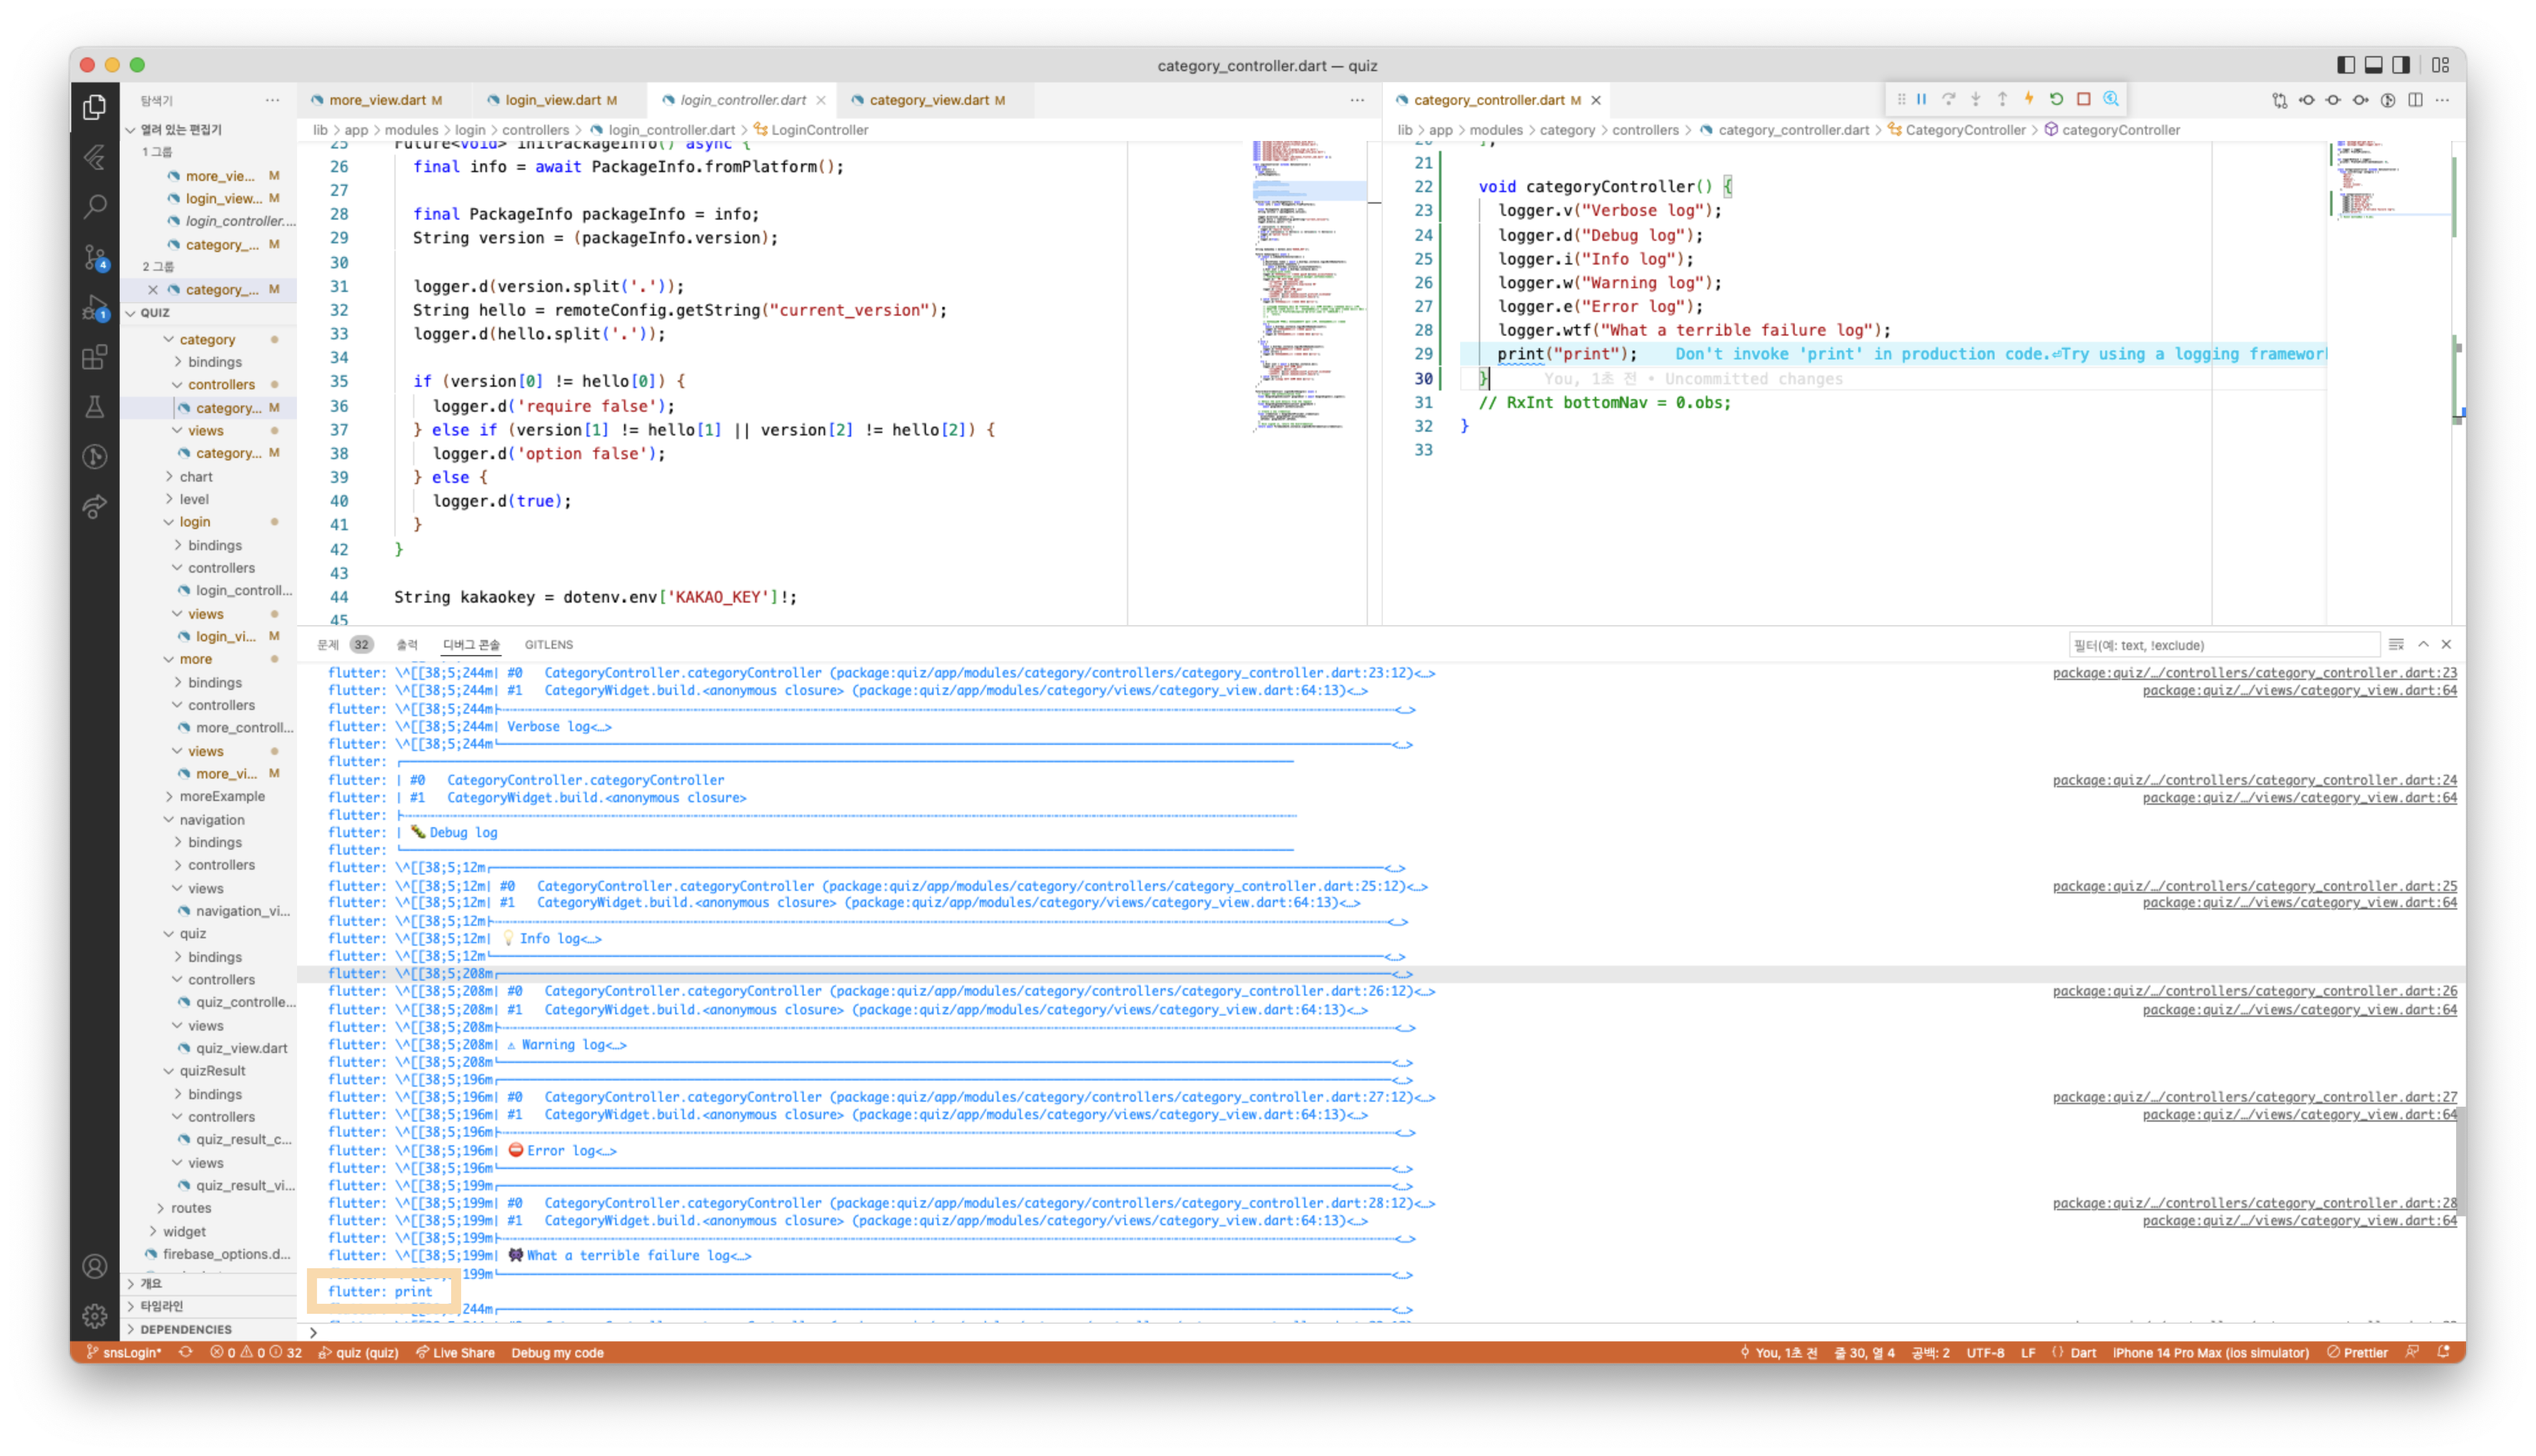Screen dimensions: 2536x1456
Task: Open category_controller.dart:28 console link
Action: click(2254, 1203)
